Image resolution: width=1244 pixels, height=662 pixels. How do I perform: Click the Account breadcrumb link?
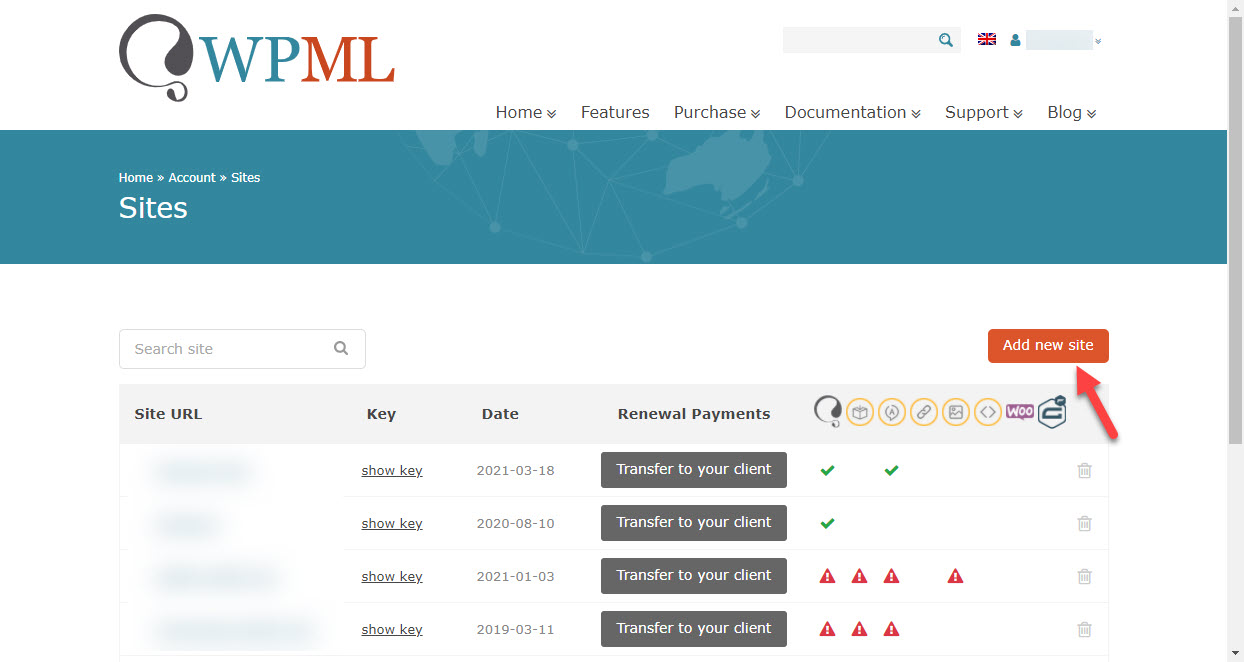click(x=192, y=178)
